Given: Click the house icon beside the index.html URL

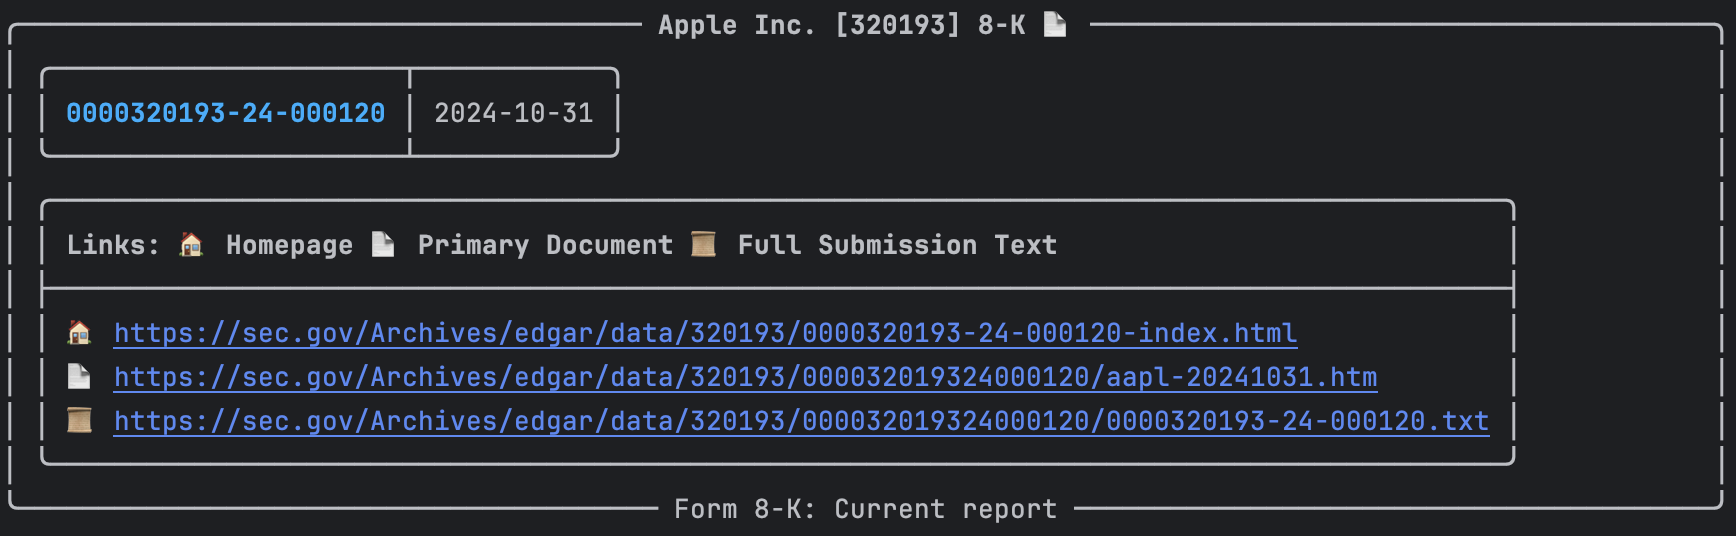Looking at the screenshot, I should pos(79,332).
